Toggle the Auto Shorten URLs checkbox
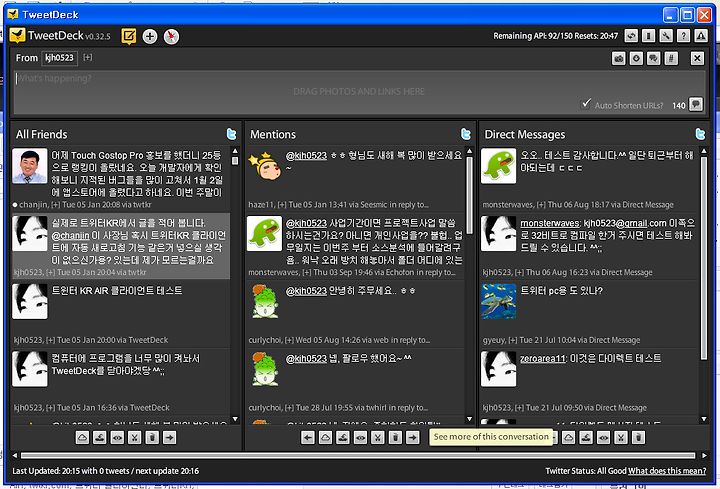 coord(586,104)
